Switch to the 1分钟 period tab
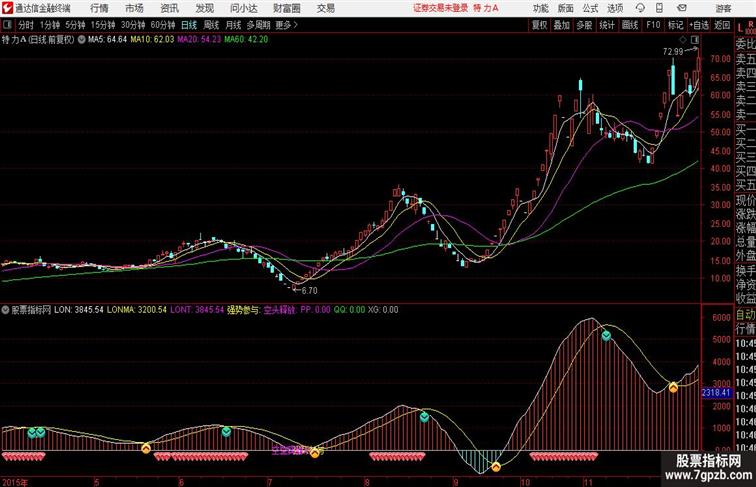Image resolution: width=756 pixels, height=487 pixels. pyautogui.click(x=50, y=25)
